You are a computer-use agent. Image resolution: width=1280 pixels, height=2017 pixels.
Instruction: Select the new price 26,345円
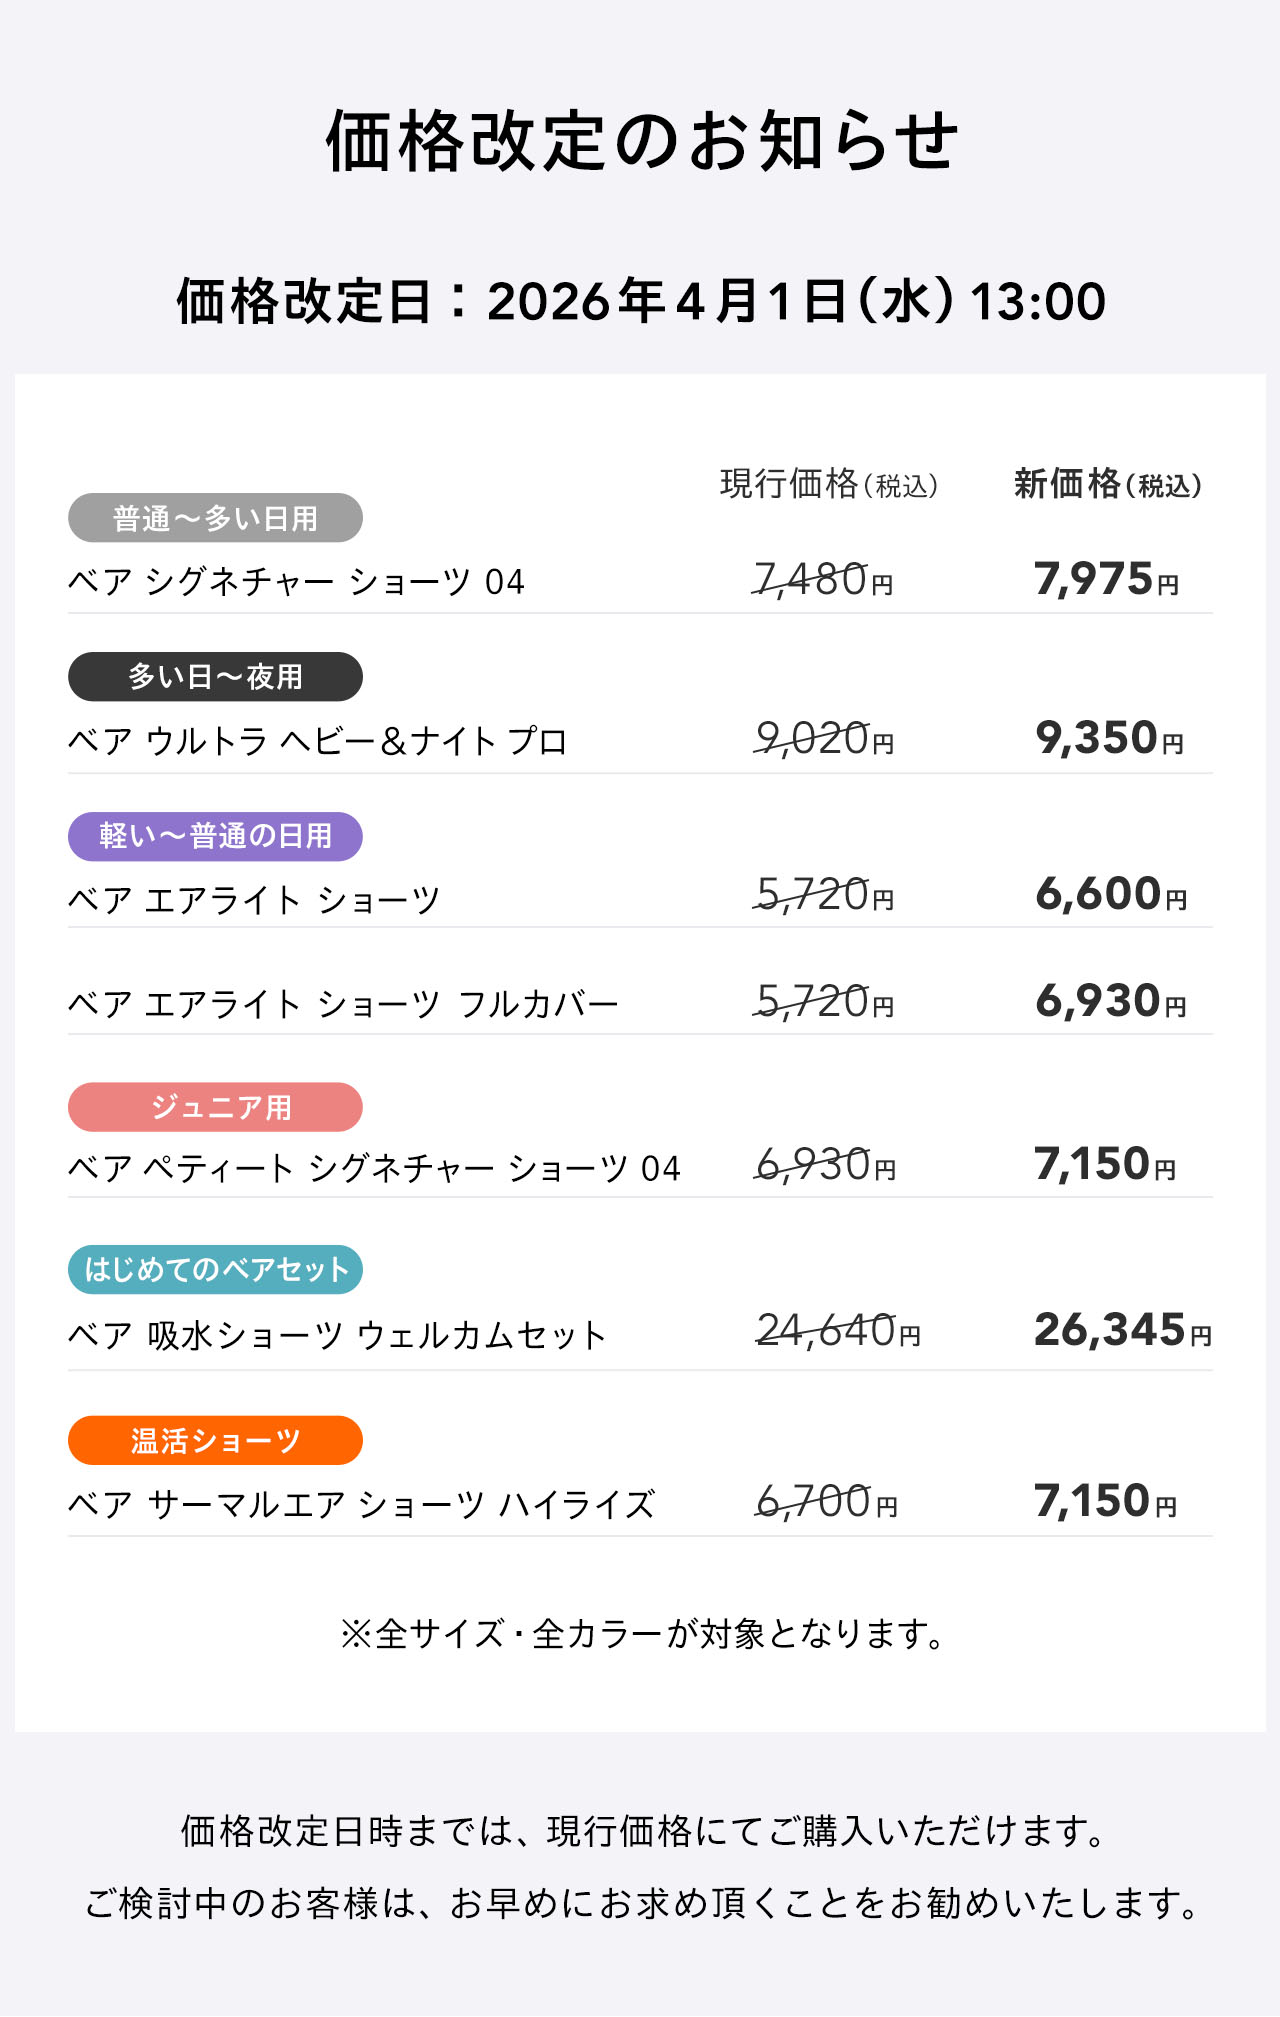tap(1122, 1330)
